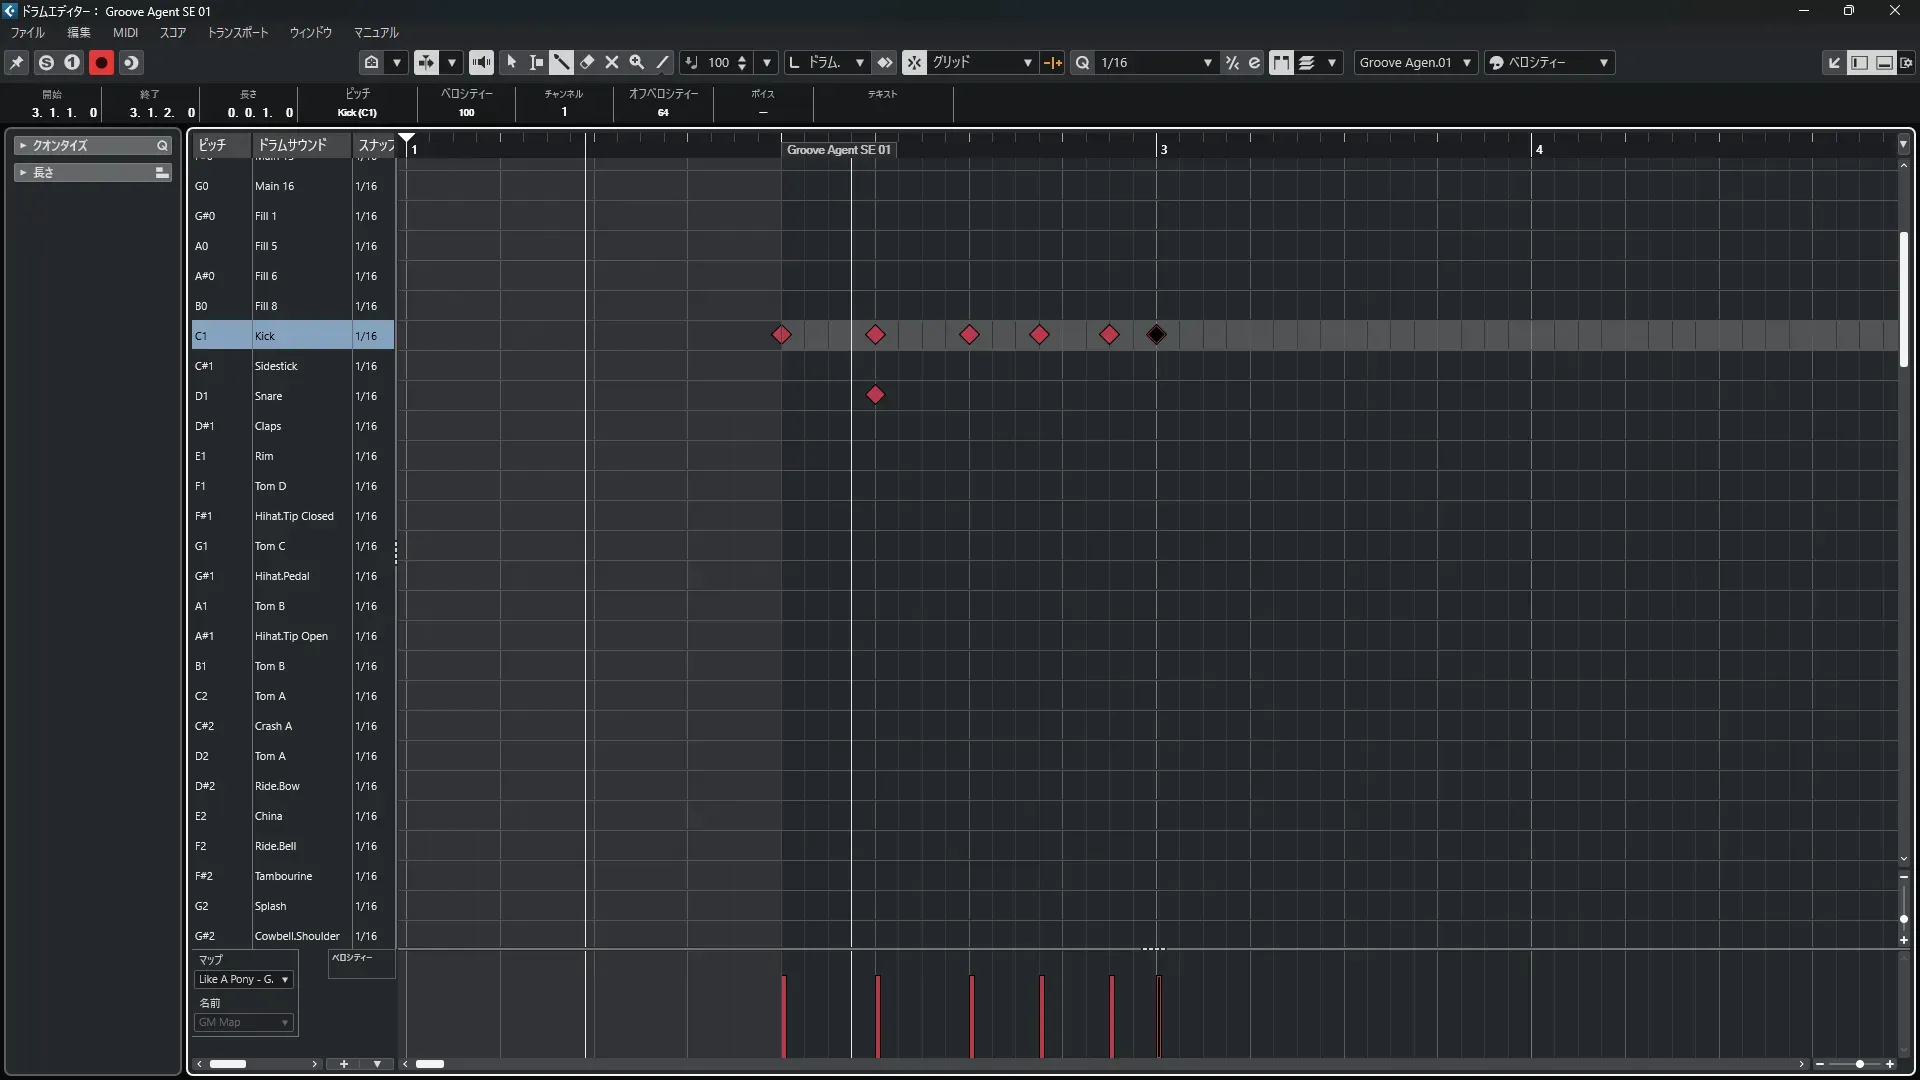Screen dimensions: 1920x1080
Task: Select the Zoom magnifier tool
Action: tap(637, 62)
